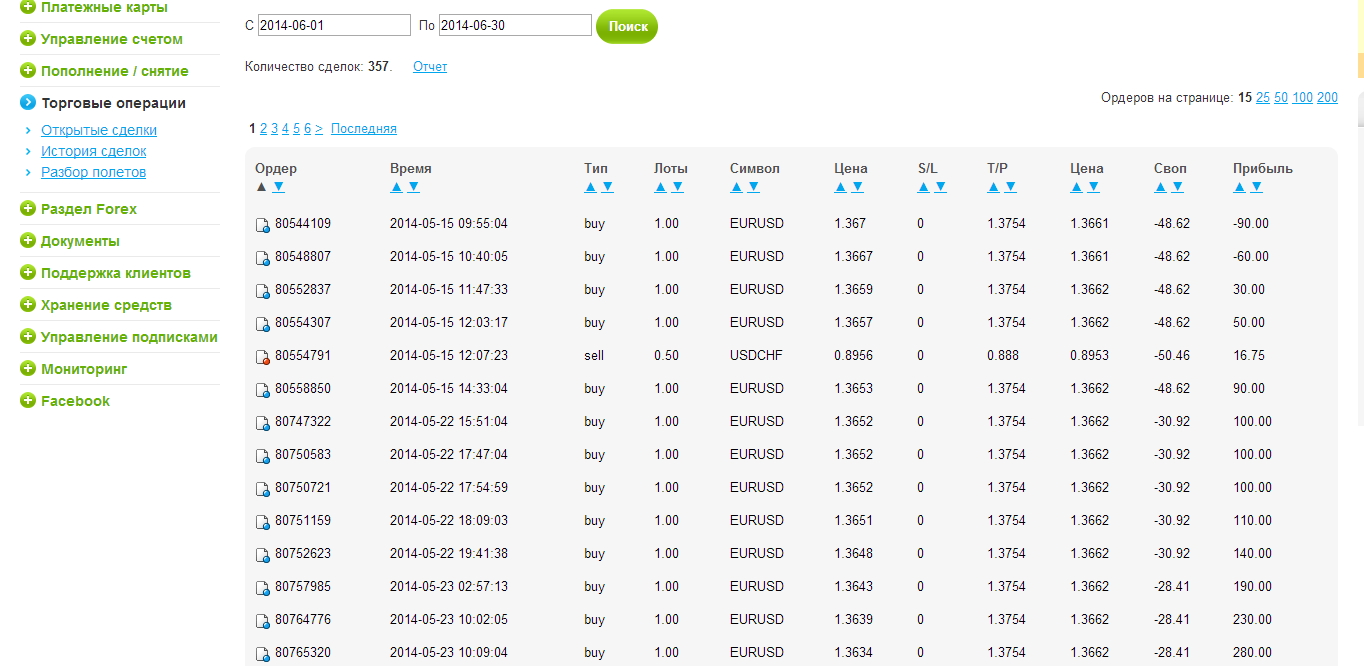Image resolution: width=1364 pixels, height=666 pixels.
Task: Show 50 orders per page
Action: pyautogui.click(x=1281, y=98)
